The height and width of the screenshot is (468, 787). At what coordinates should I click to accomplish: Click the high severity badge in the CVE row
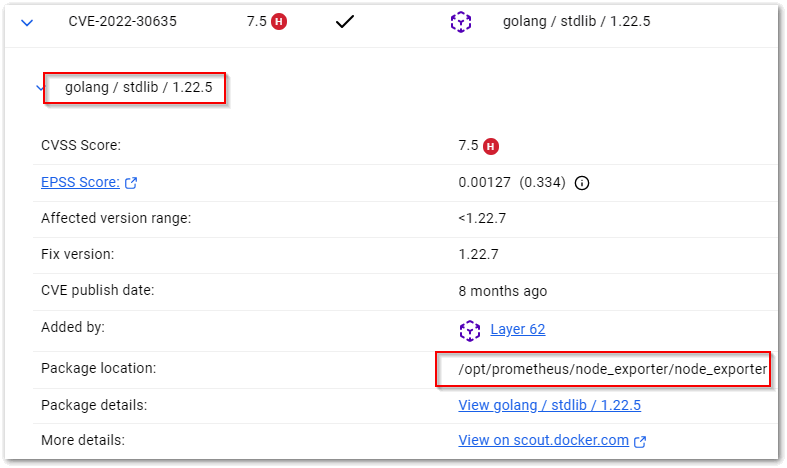click(x=279, y=22)
